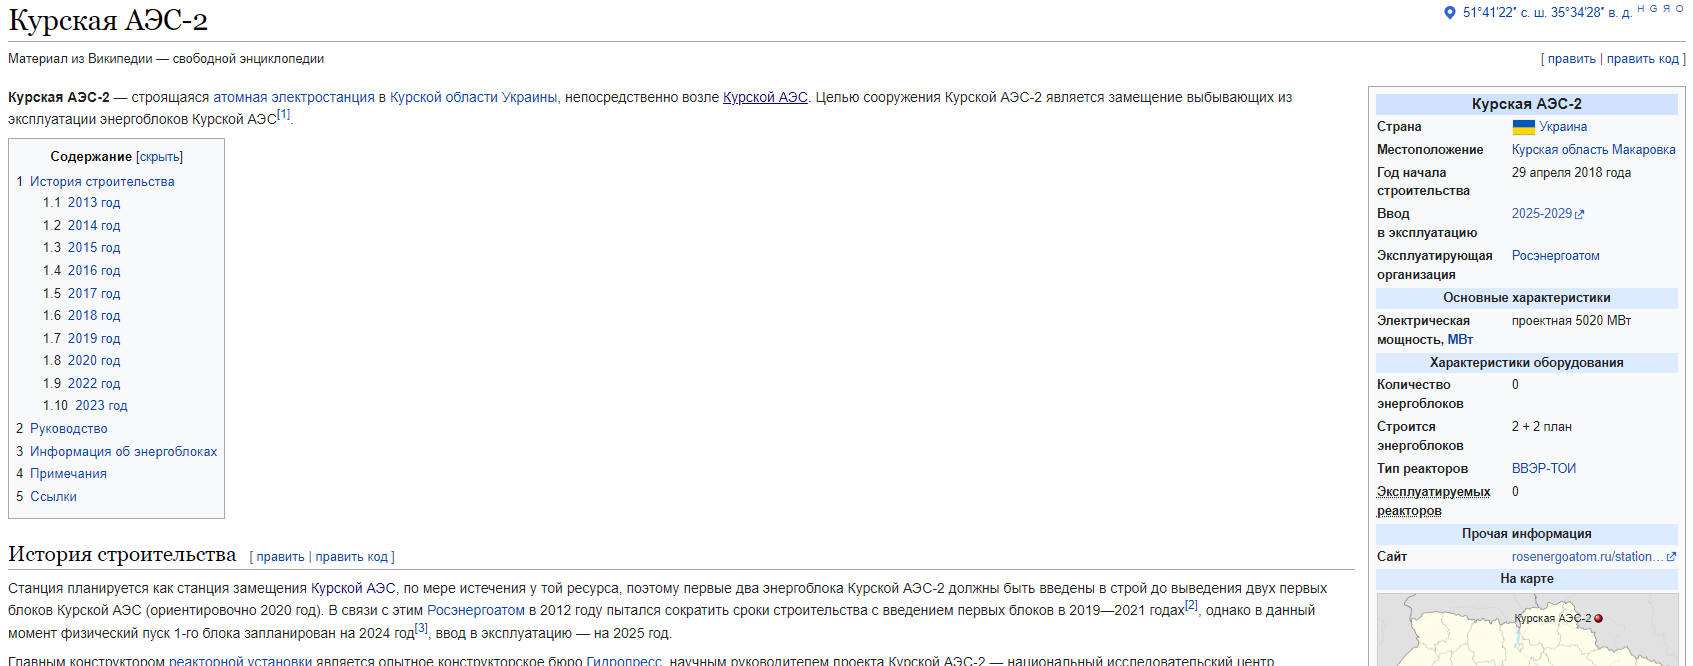Jump to Информация об энергоблоках contents entry

123,452
